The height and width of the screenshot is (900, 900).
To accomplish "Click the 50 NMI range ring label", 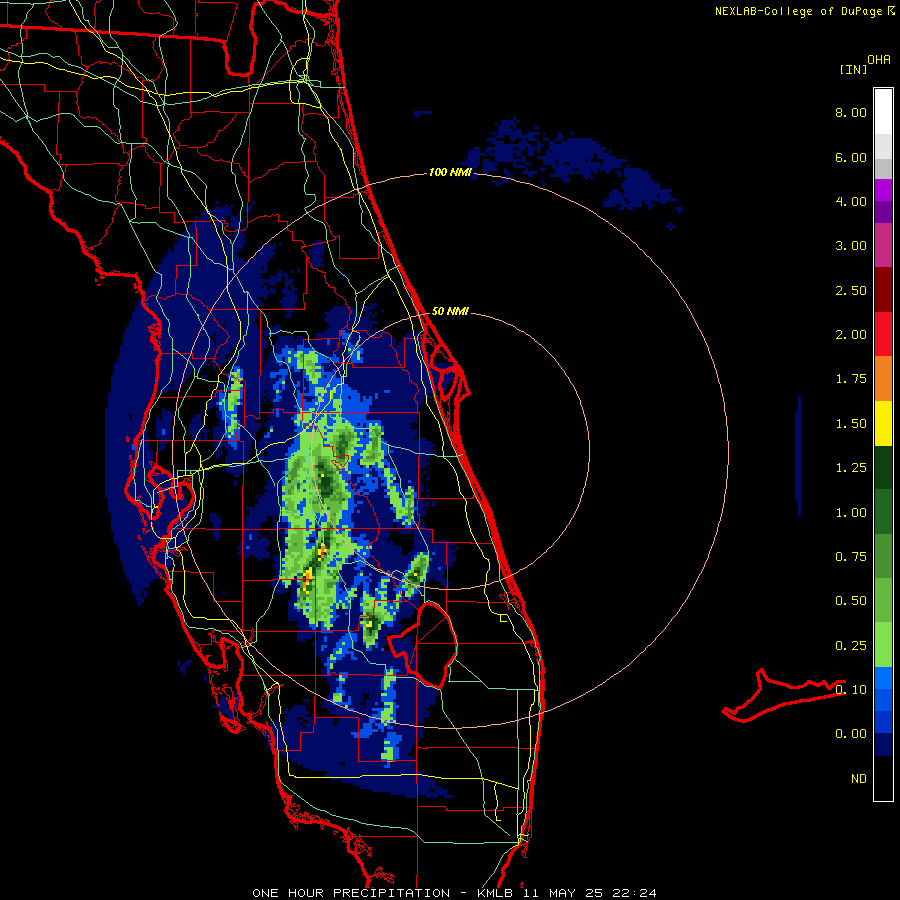I will click(x=450, y=311).
